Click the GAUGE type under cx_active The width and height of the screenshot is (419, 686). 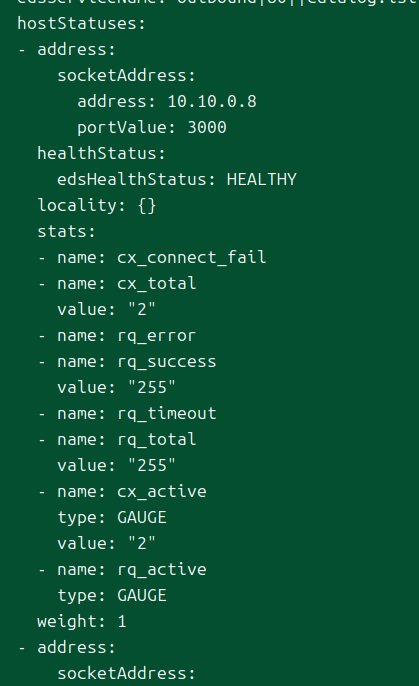142,518
